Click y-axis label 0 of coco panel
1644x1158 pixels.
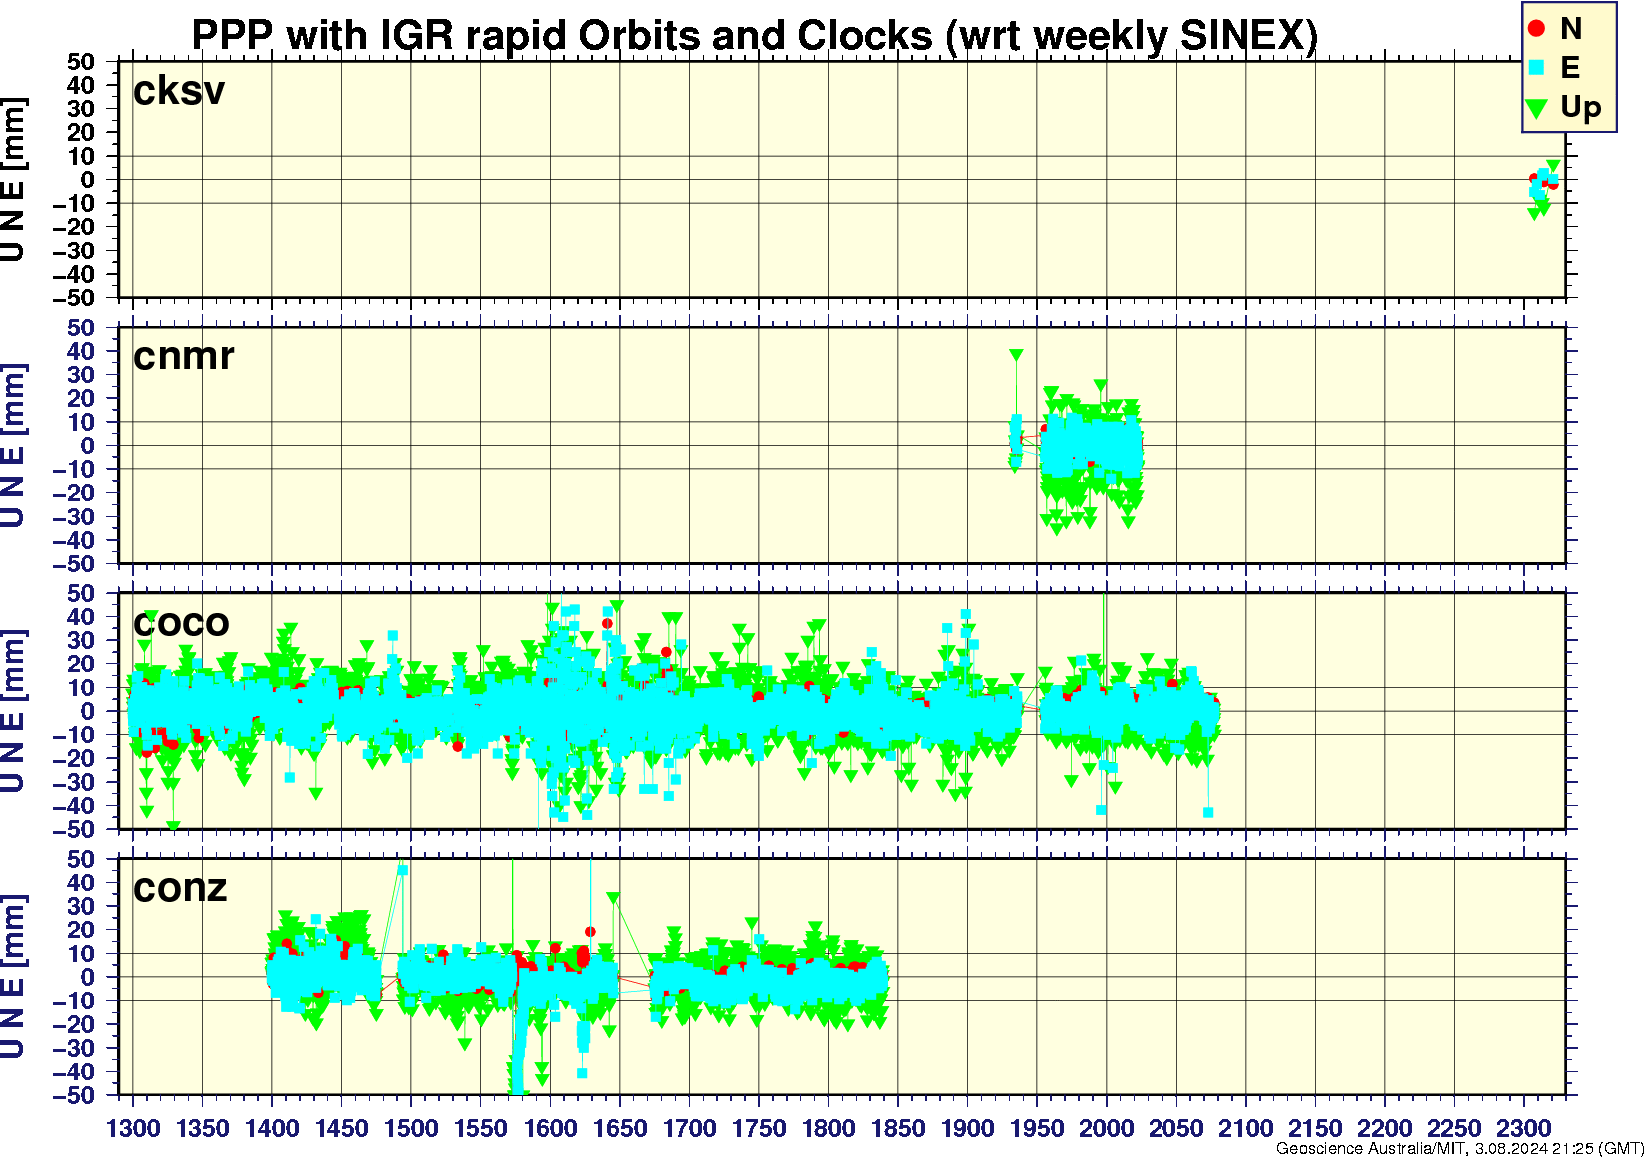tap(88, 711)
